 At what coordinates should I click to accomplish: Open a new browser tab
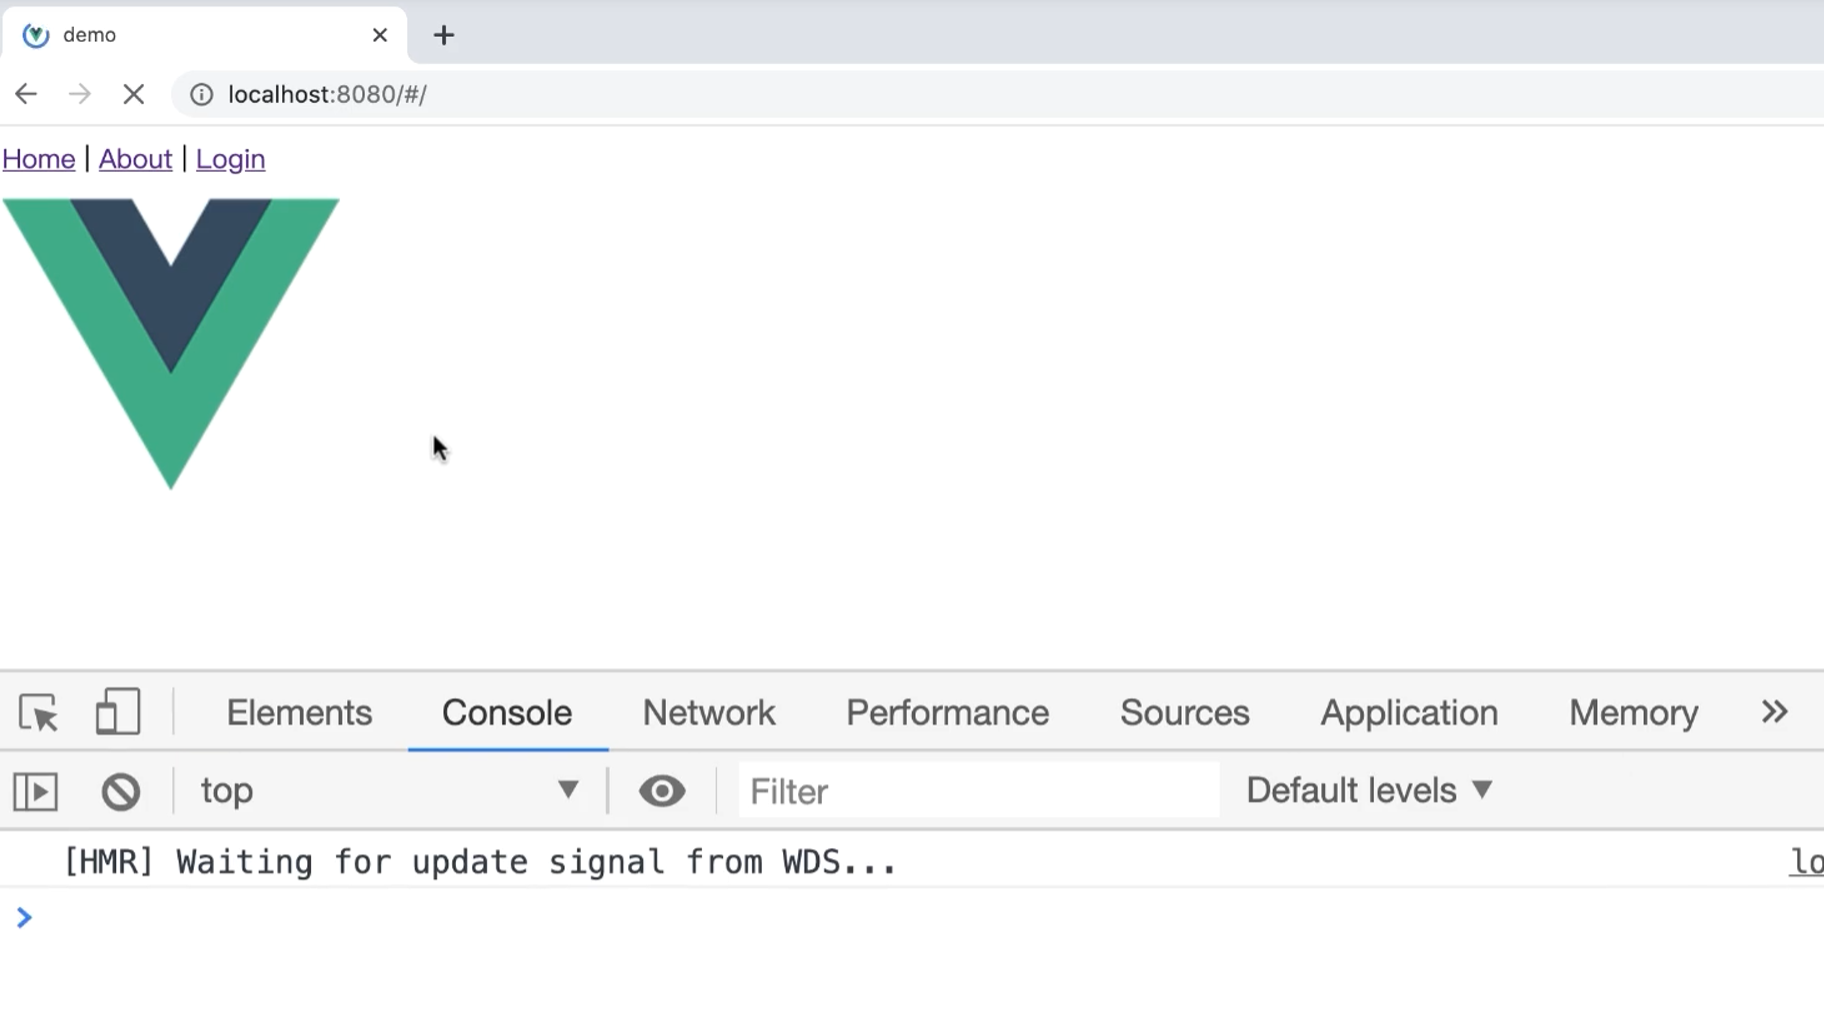(x=444, y=35)
